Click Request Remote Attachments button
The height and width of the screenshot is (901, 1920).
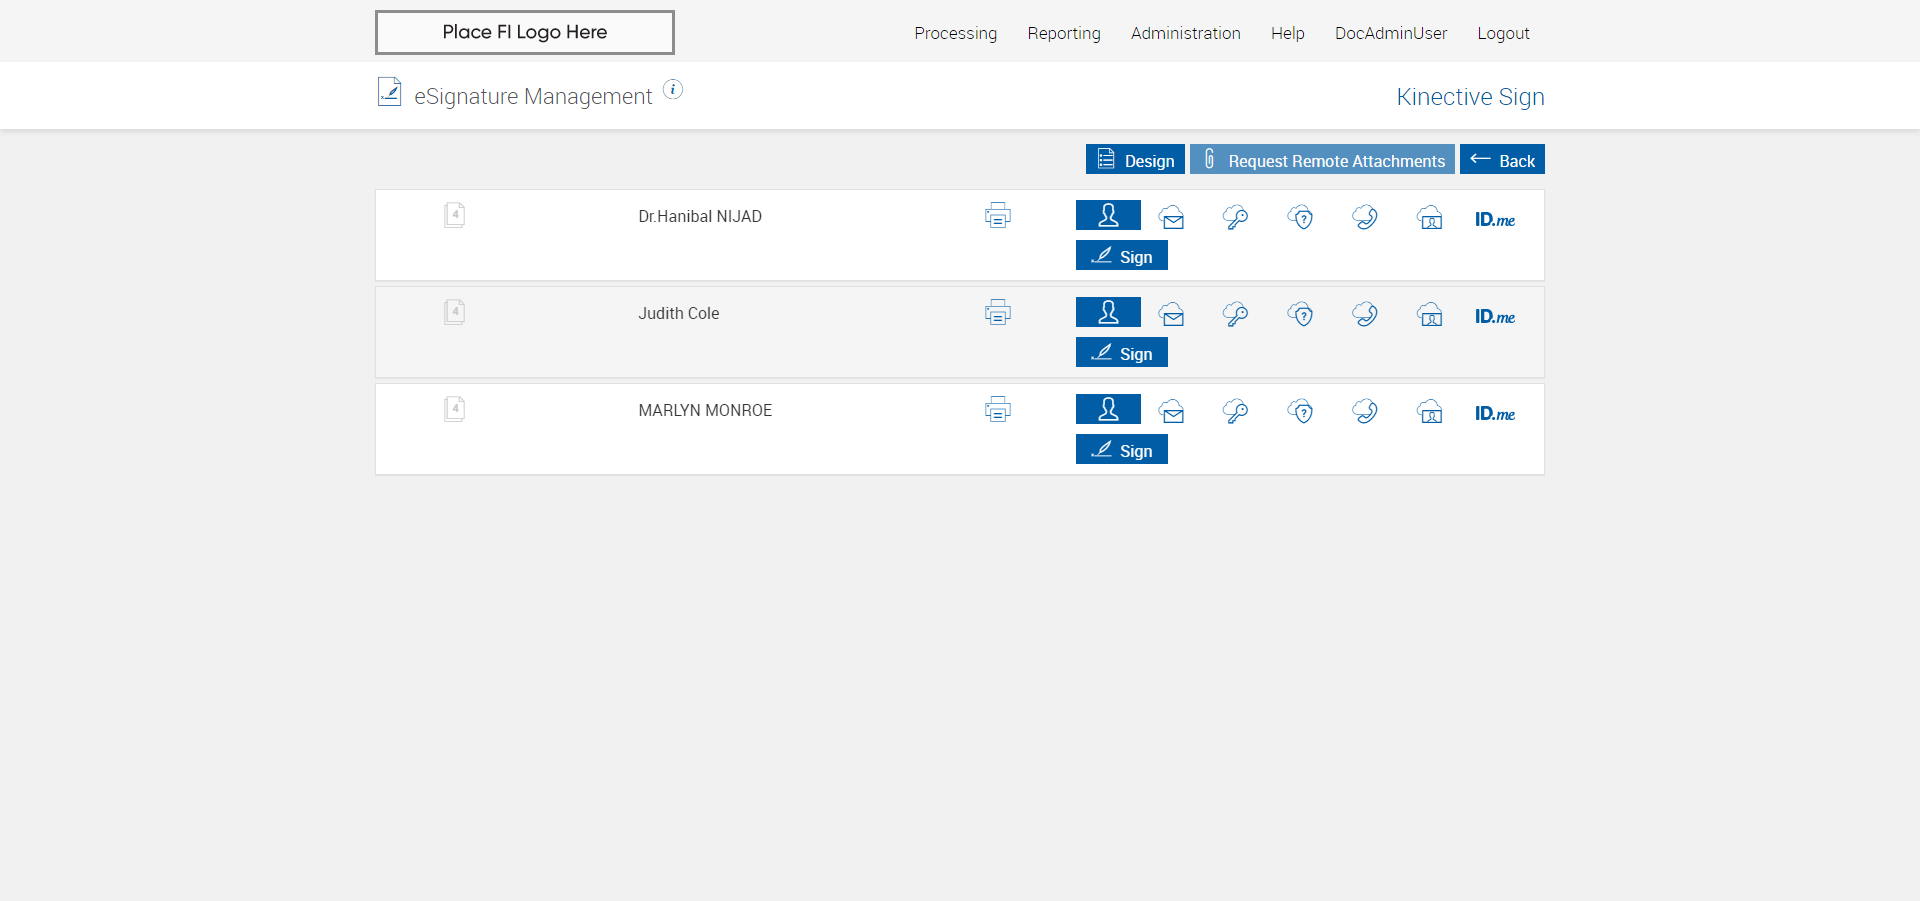pyautogui.click(x=1322, y=160)
